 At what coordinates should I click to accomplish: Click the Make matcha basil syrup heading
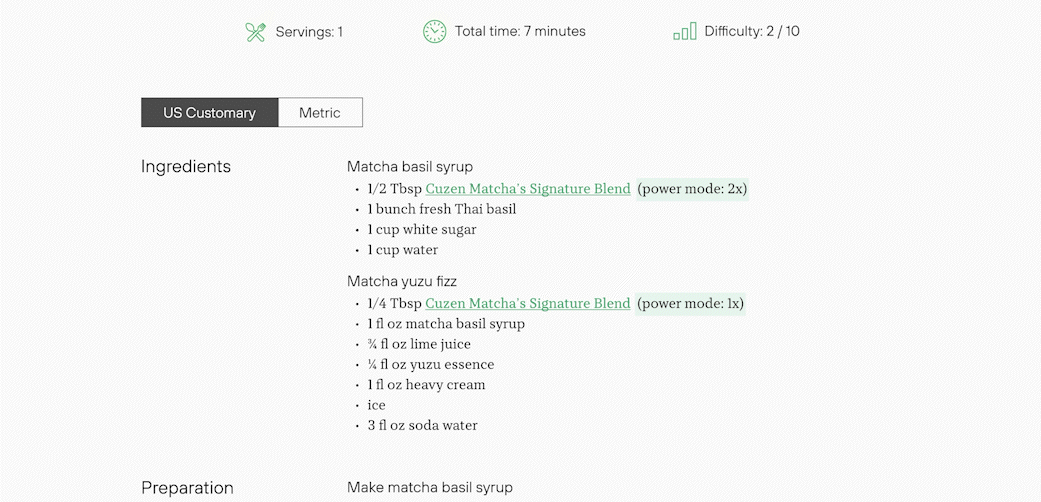click(x=430, y=487)
